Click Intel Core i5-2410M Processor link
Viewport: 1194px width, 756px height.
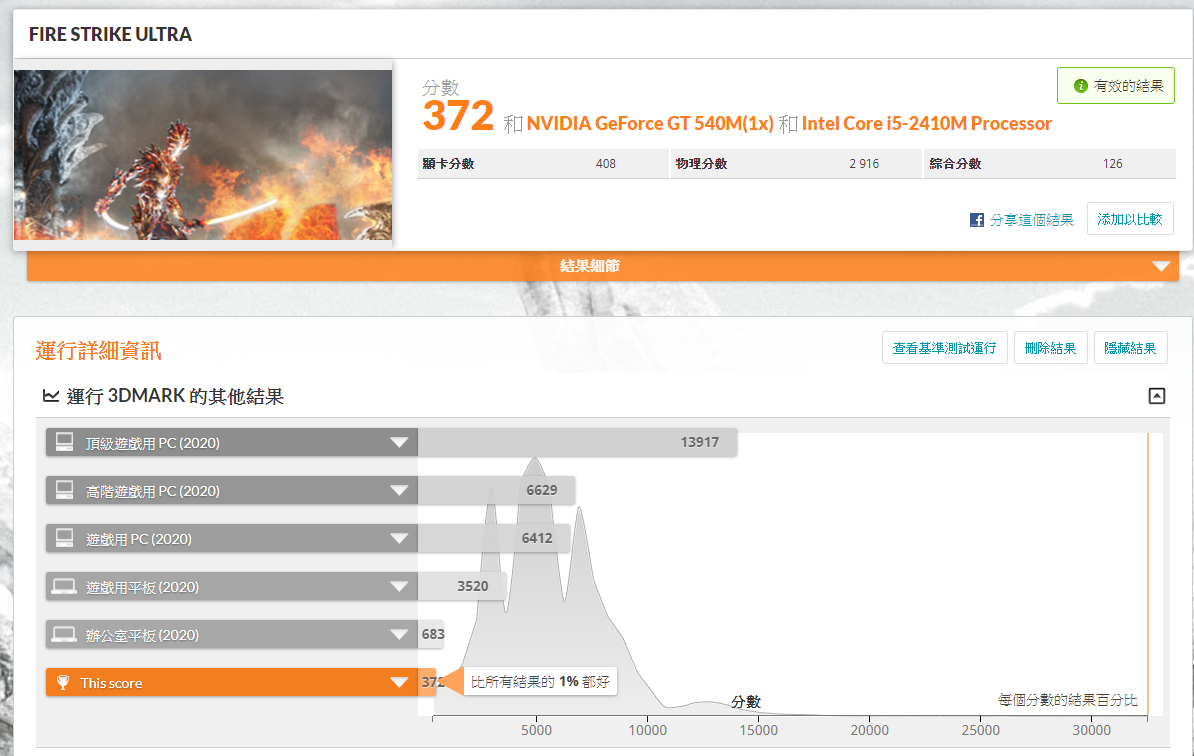(926, 123)
